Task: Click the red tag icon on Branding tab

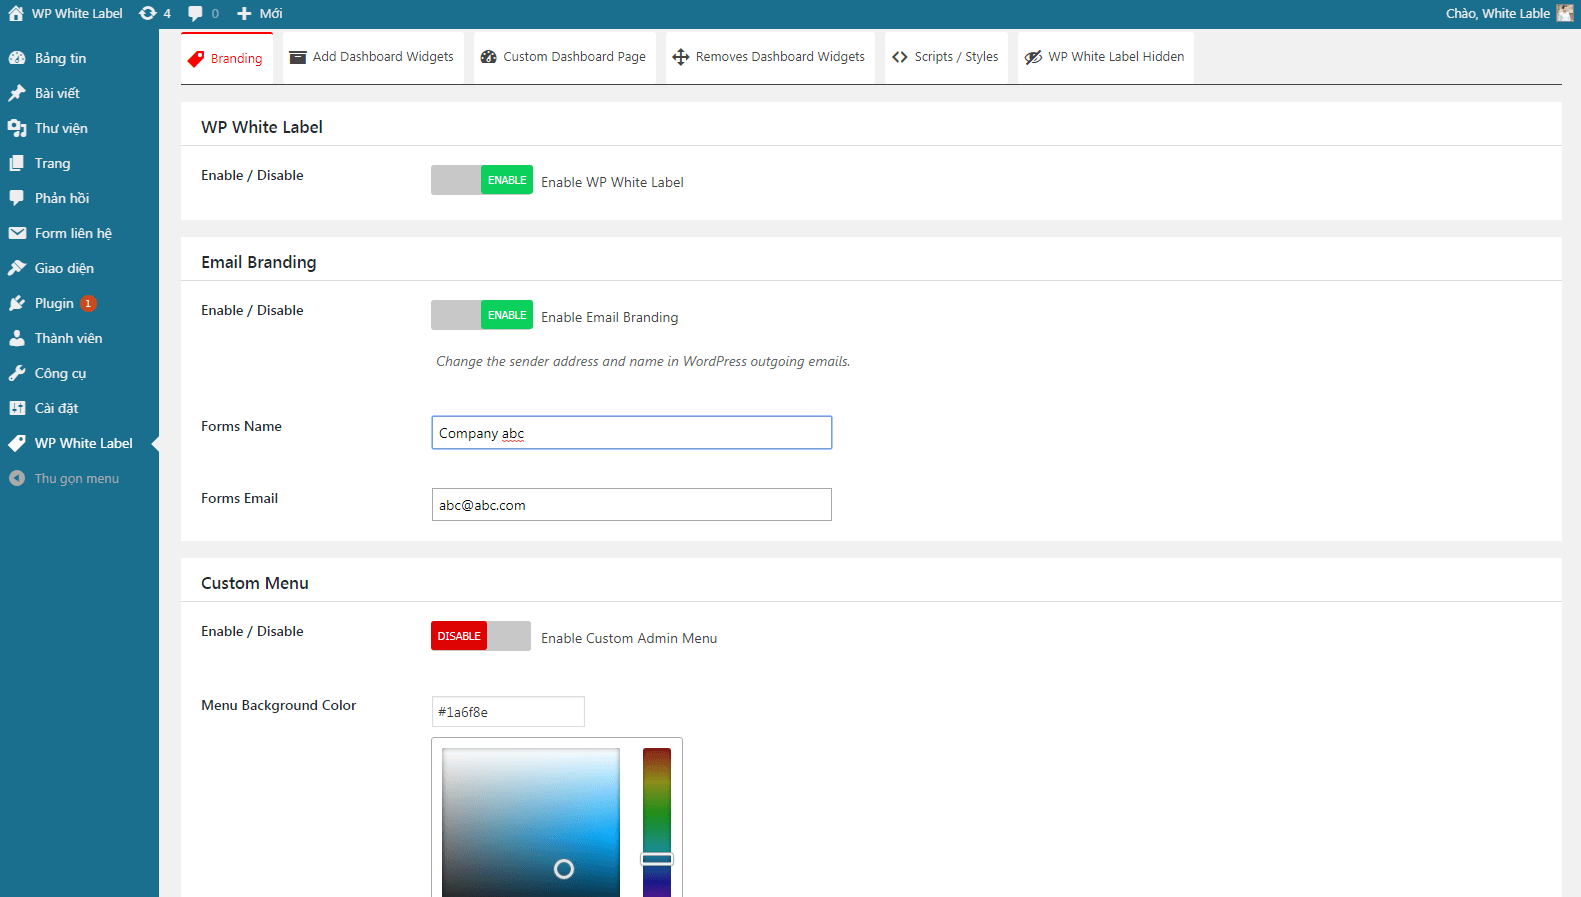Action: pos(196,59)
